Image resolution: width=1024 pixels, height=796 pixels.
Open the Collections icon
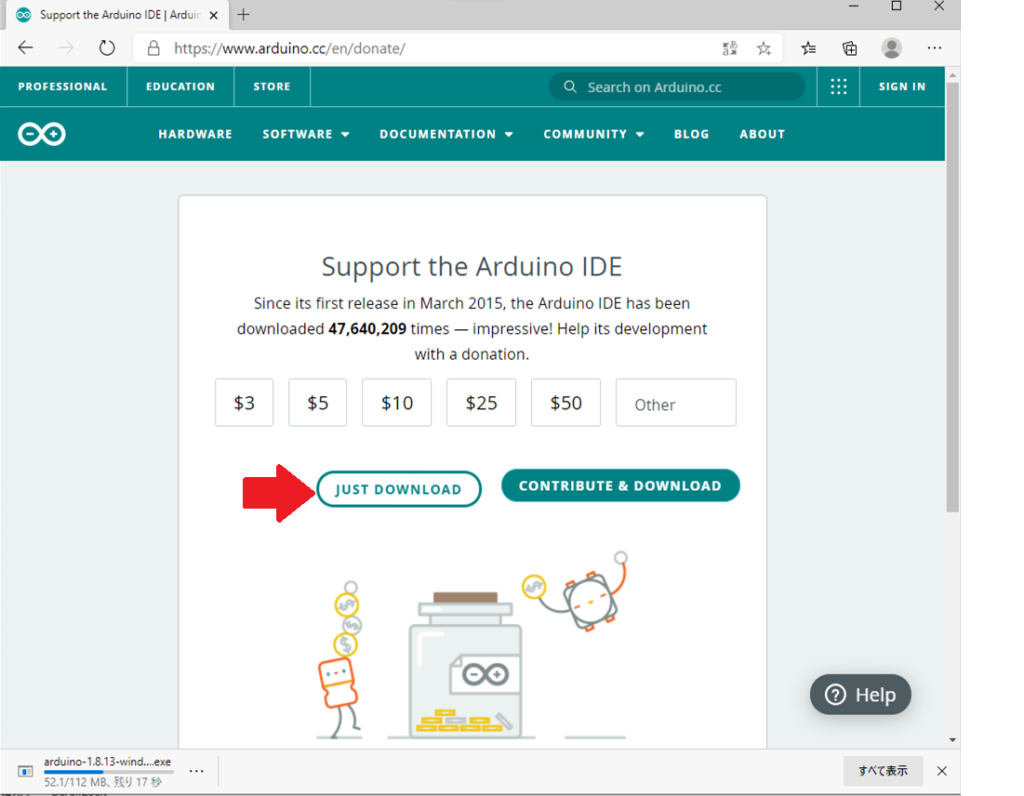tap(850, 48)
